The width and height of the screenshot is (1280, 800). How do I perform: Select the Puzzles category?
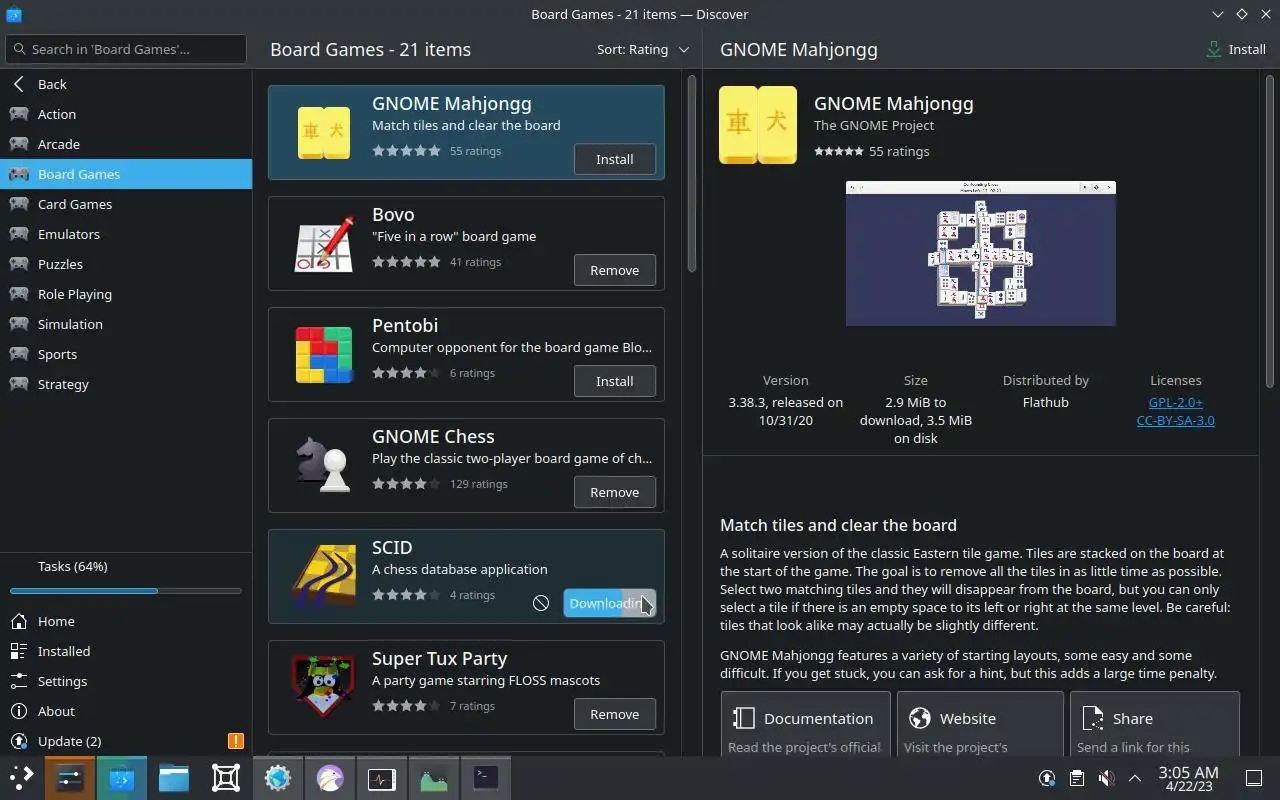[126, 264]
